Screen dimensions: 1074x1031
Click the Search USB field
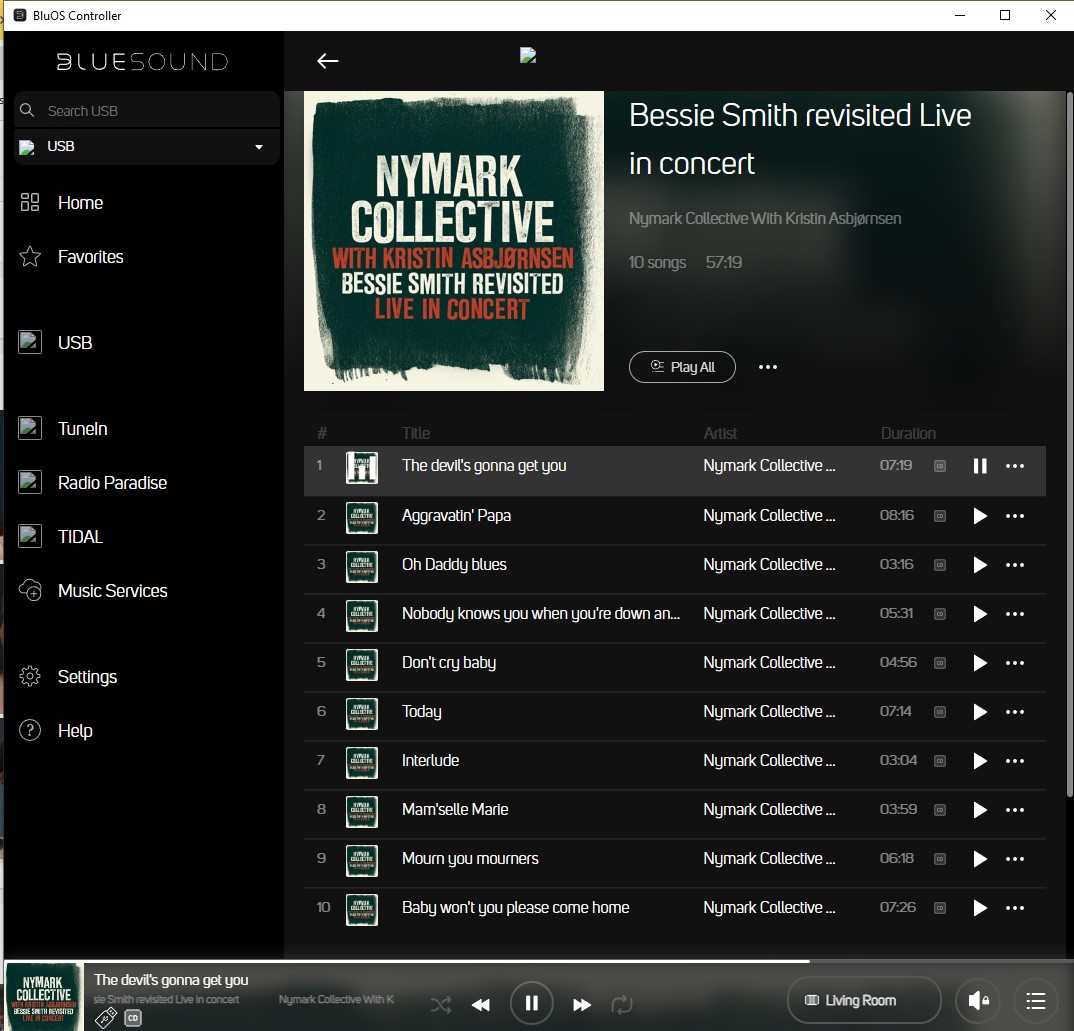click(x=147, y=110)
